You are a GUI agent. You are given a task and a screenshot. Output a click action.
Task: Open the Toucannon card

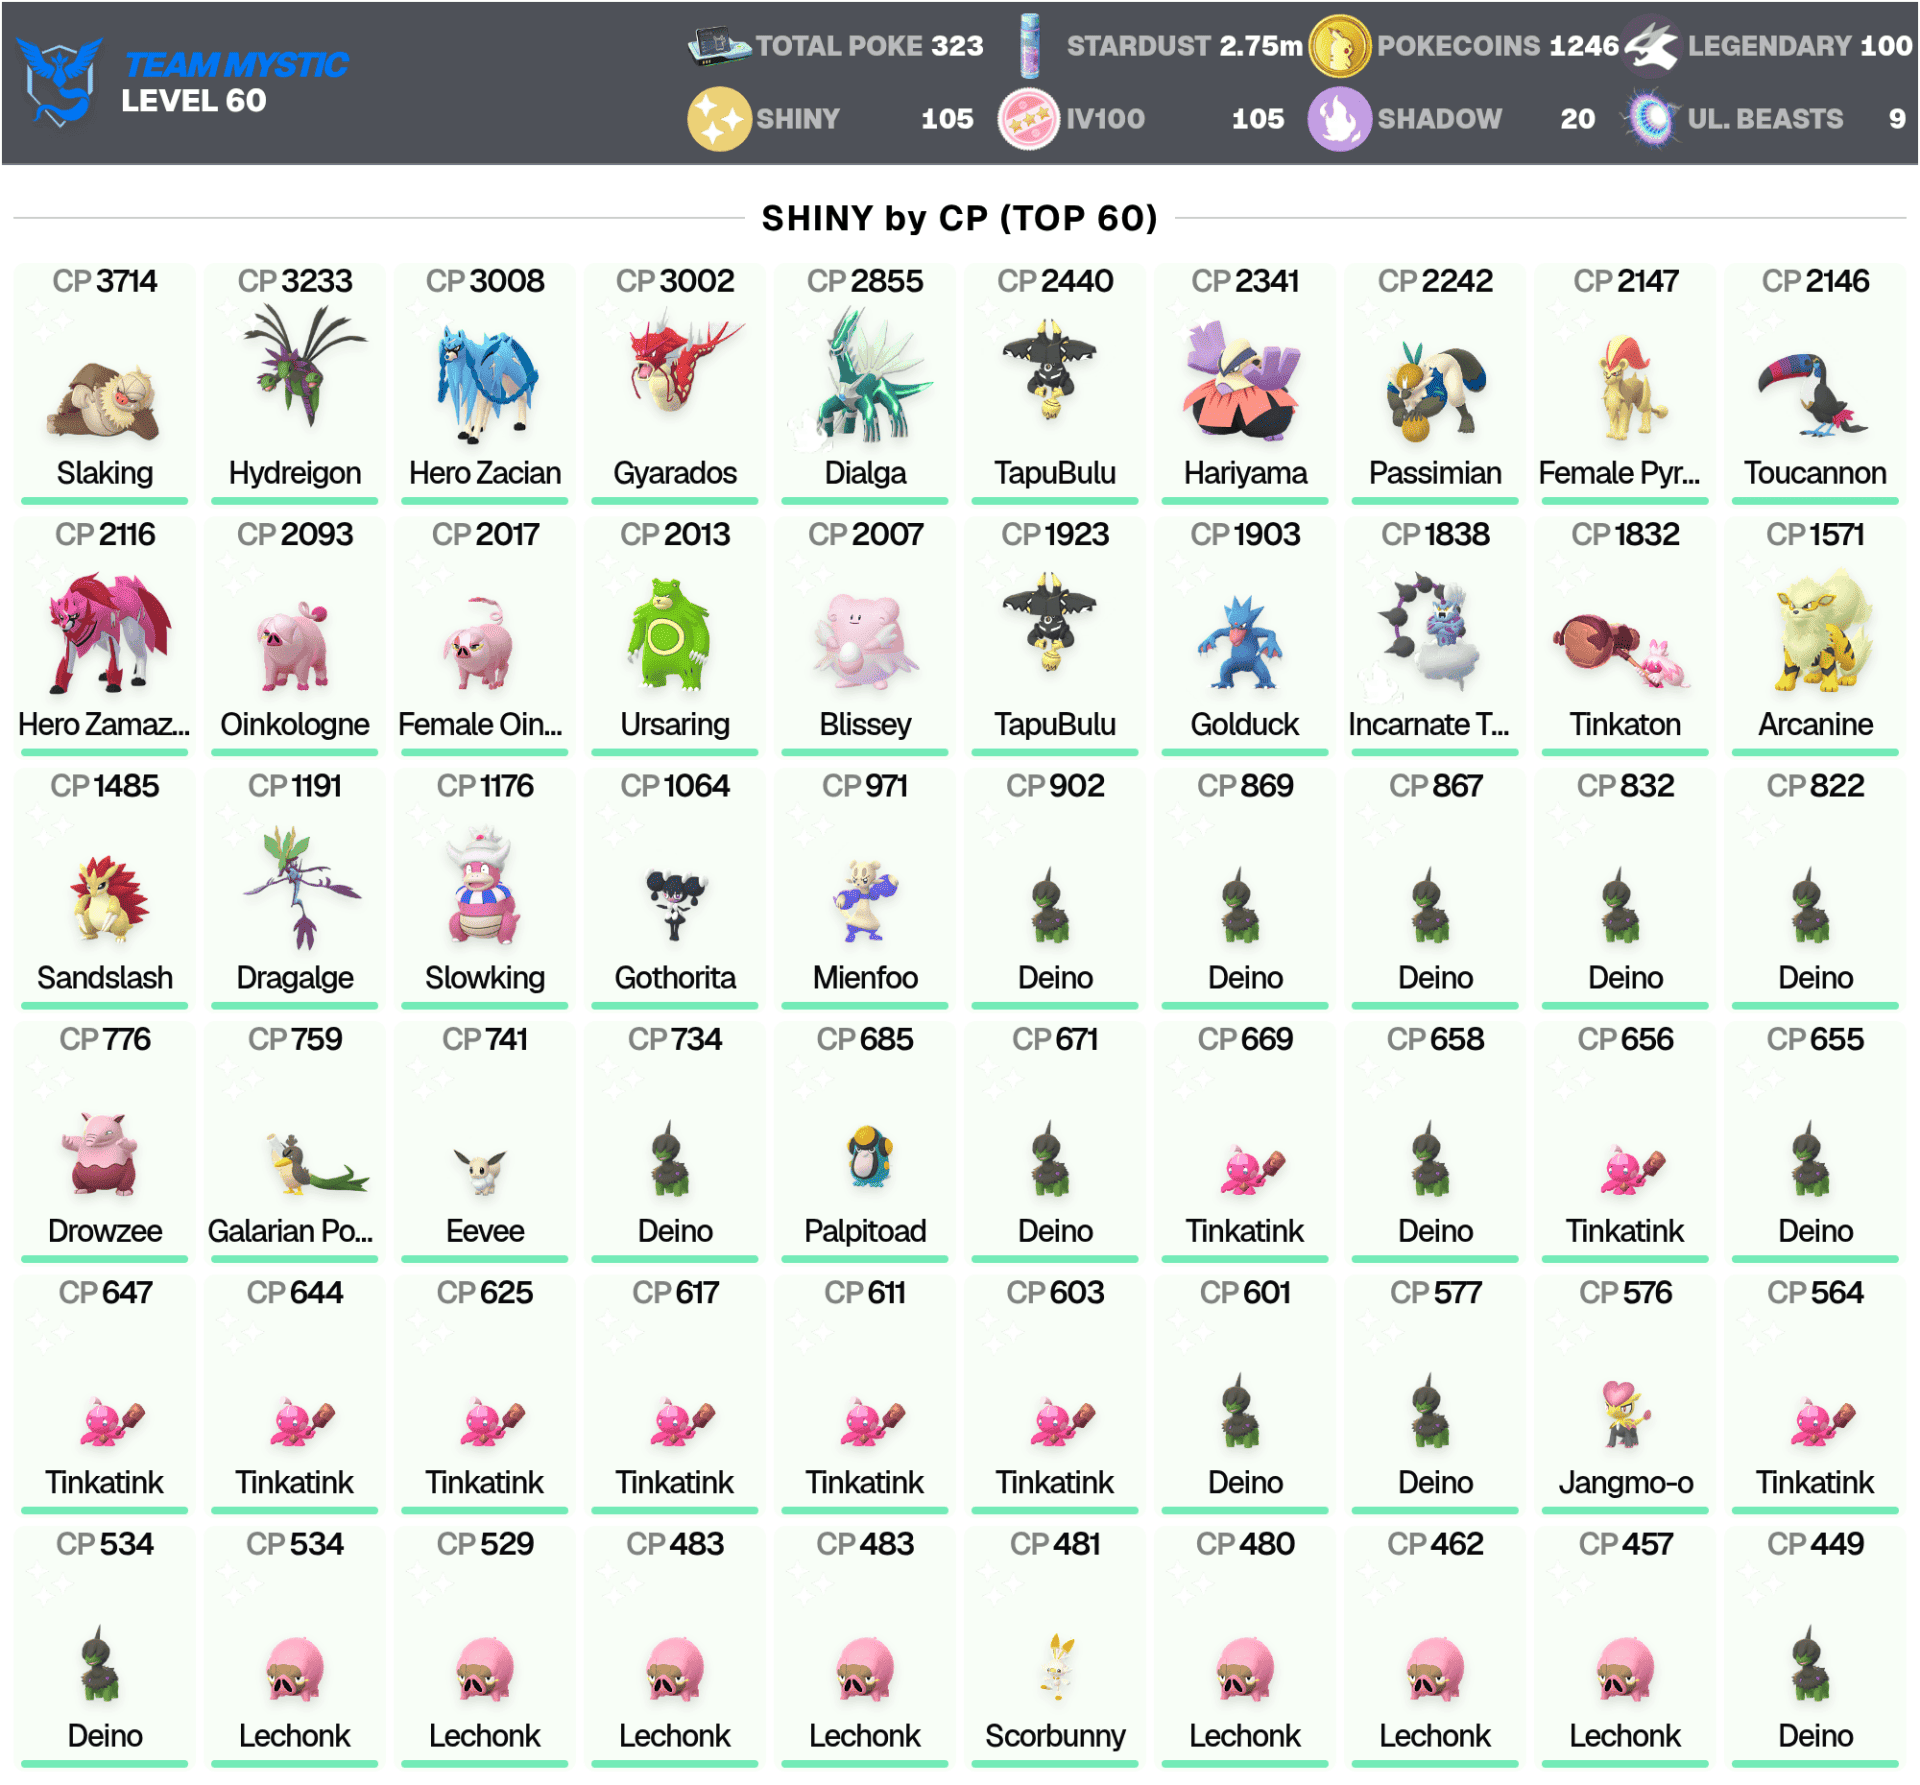pos(1815,383)
